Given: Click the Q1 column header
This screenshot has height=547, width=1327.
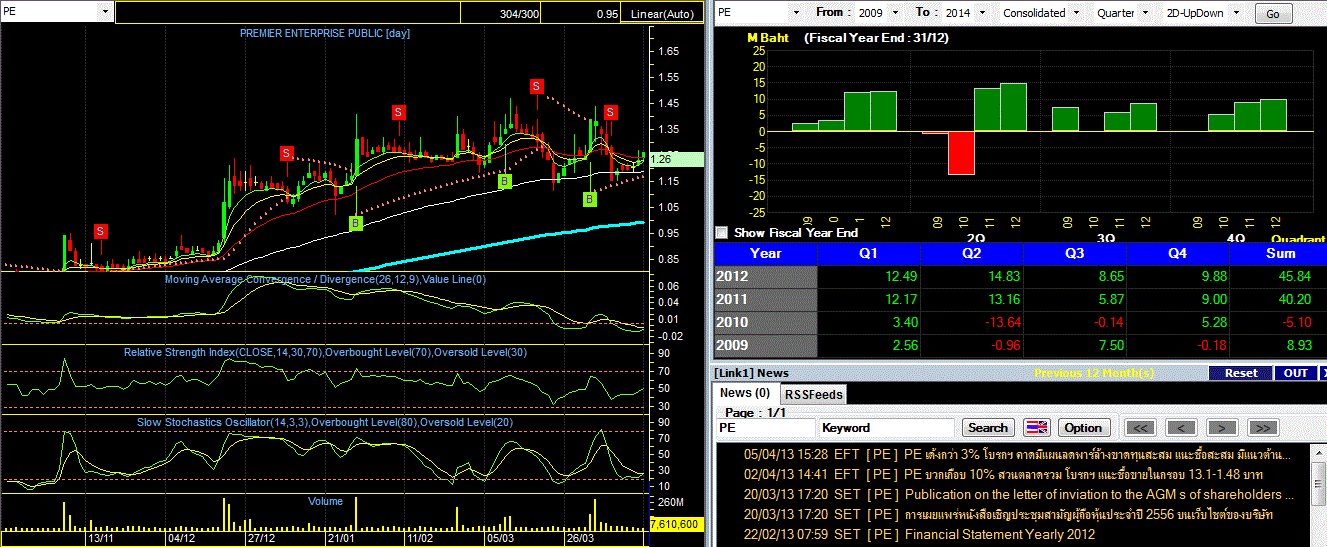Looking at the screenshot, I should (x=869, y=254).
